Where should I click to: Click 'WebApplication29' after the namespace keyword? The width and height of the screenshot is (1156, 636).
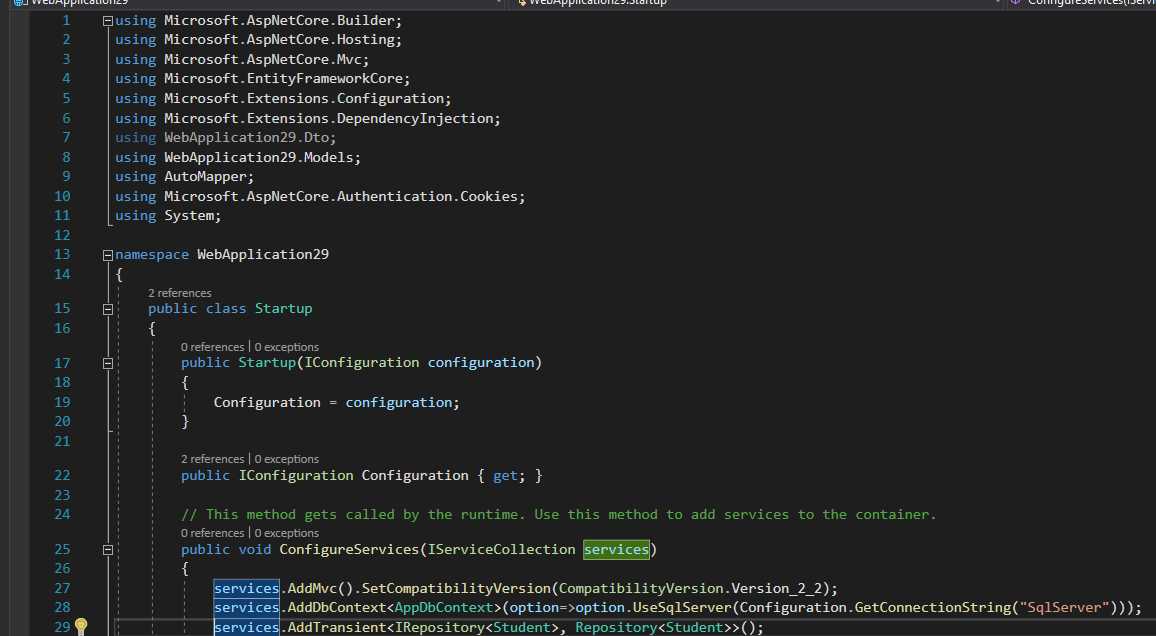point(262,254)
